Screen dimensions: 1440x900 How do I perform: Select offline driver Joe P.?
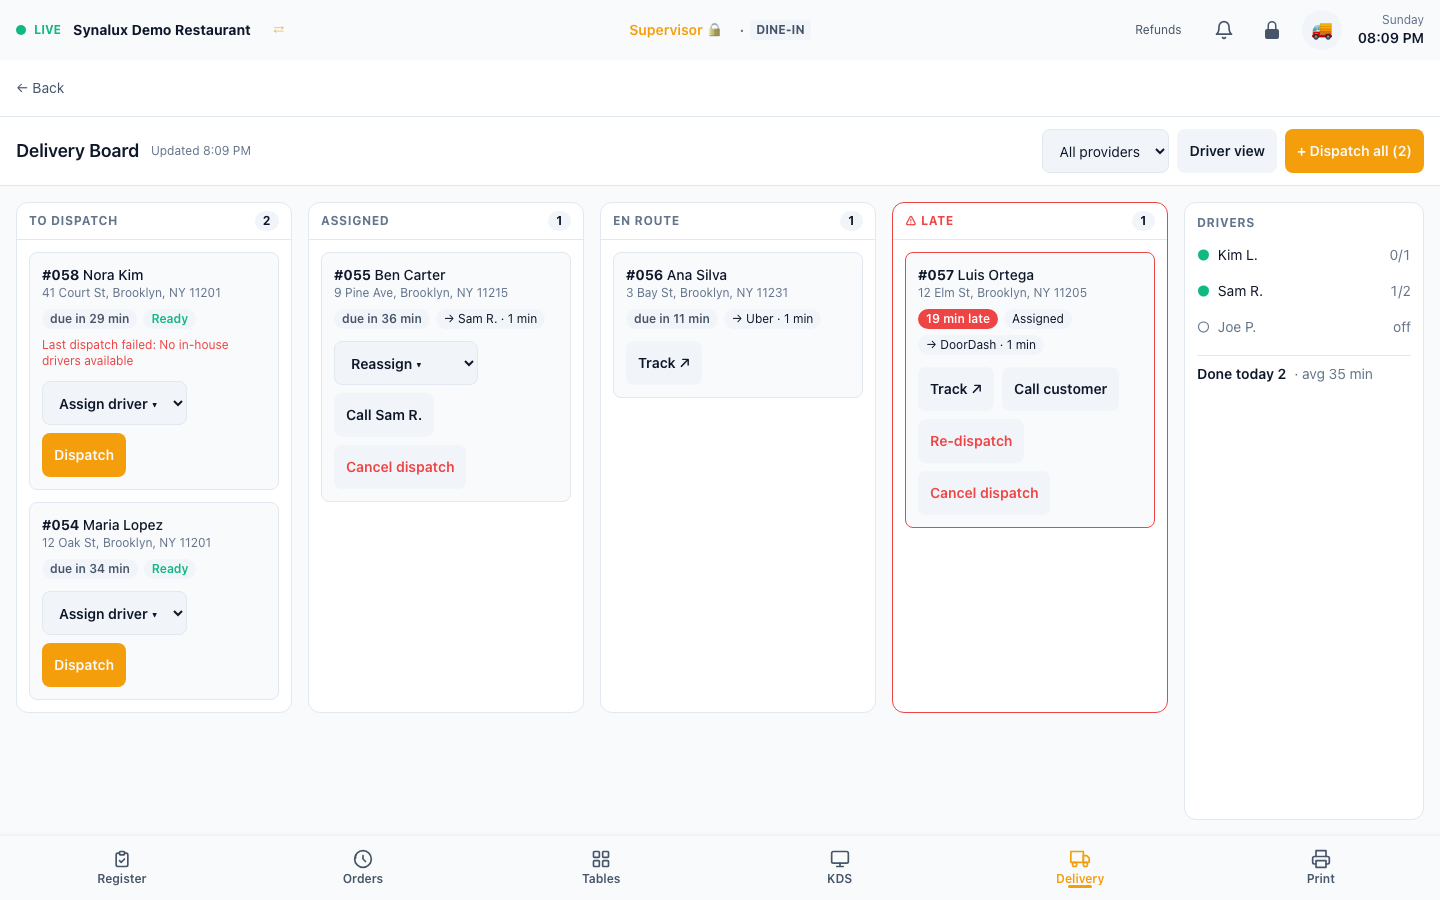click(x=1304, y=327)
